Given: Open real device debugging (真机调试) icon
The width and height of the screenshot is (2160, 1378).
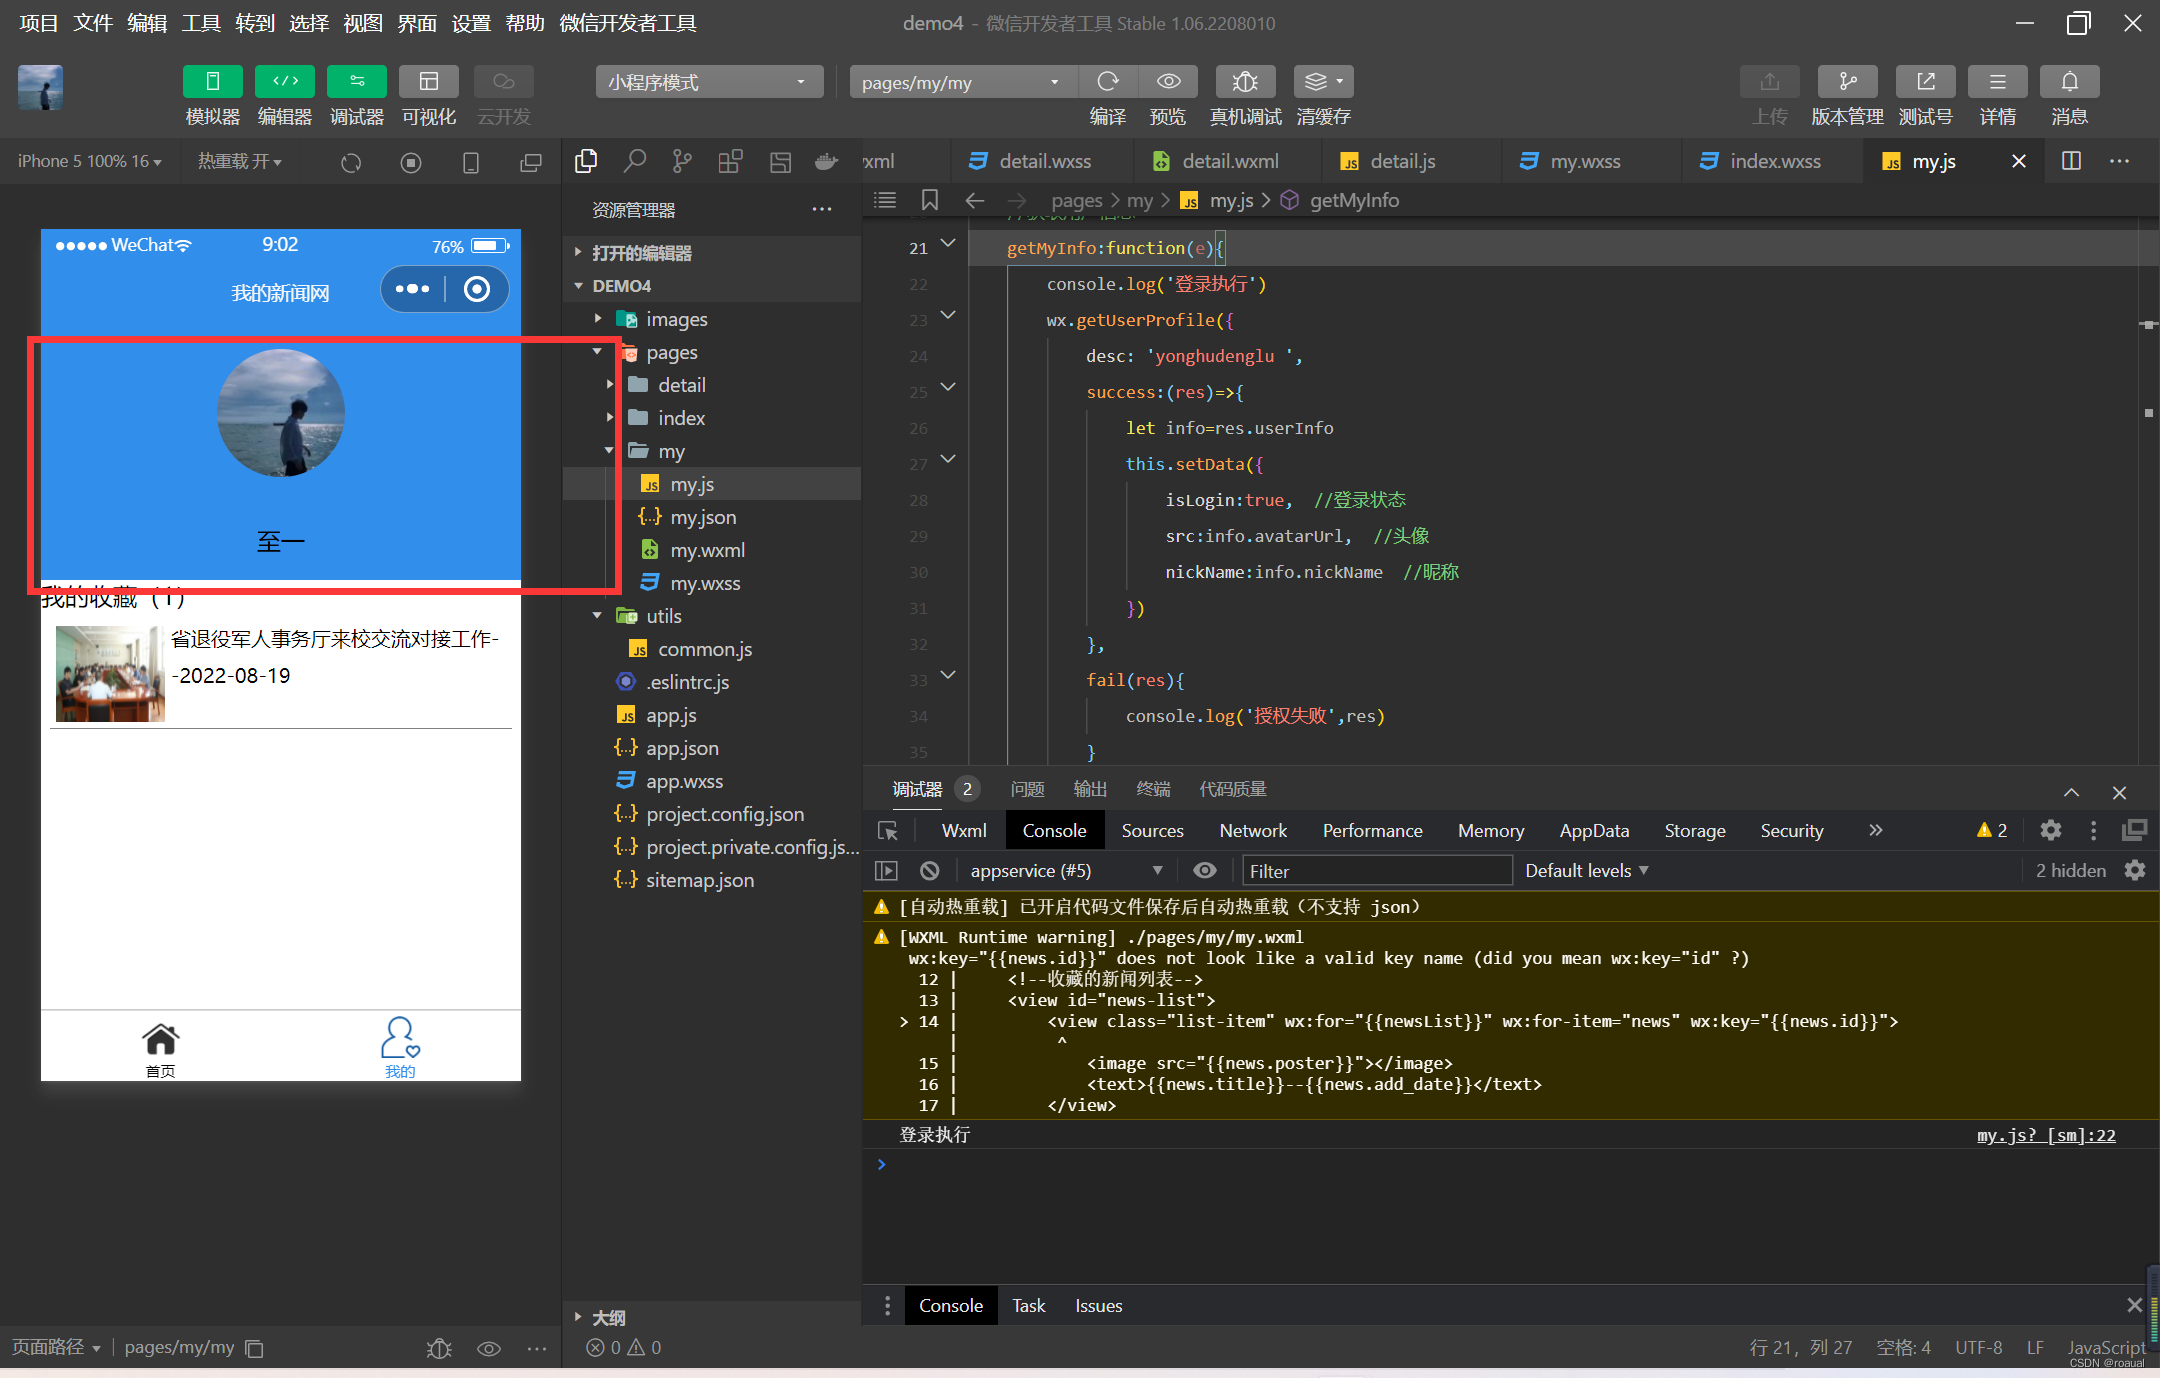Looking at the screenshot, I should click(x=1245, y=82).
